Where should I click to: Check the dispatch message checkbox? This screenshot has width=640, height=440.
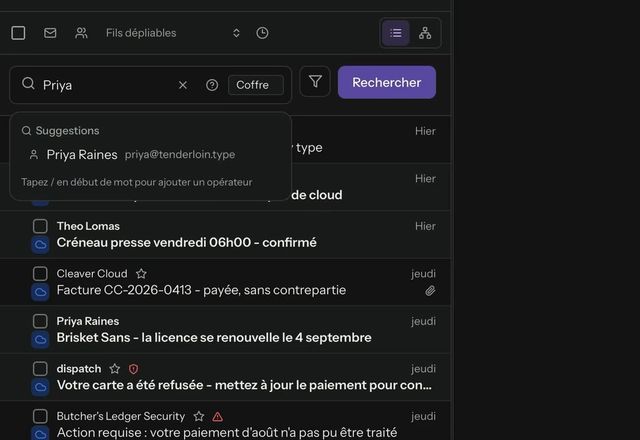point(40,369)
